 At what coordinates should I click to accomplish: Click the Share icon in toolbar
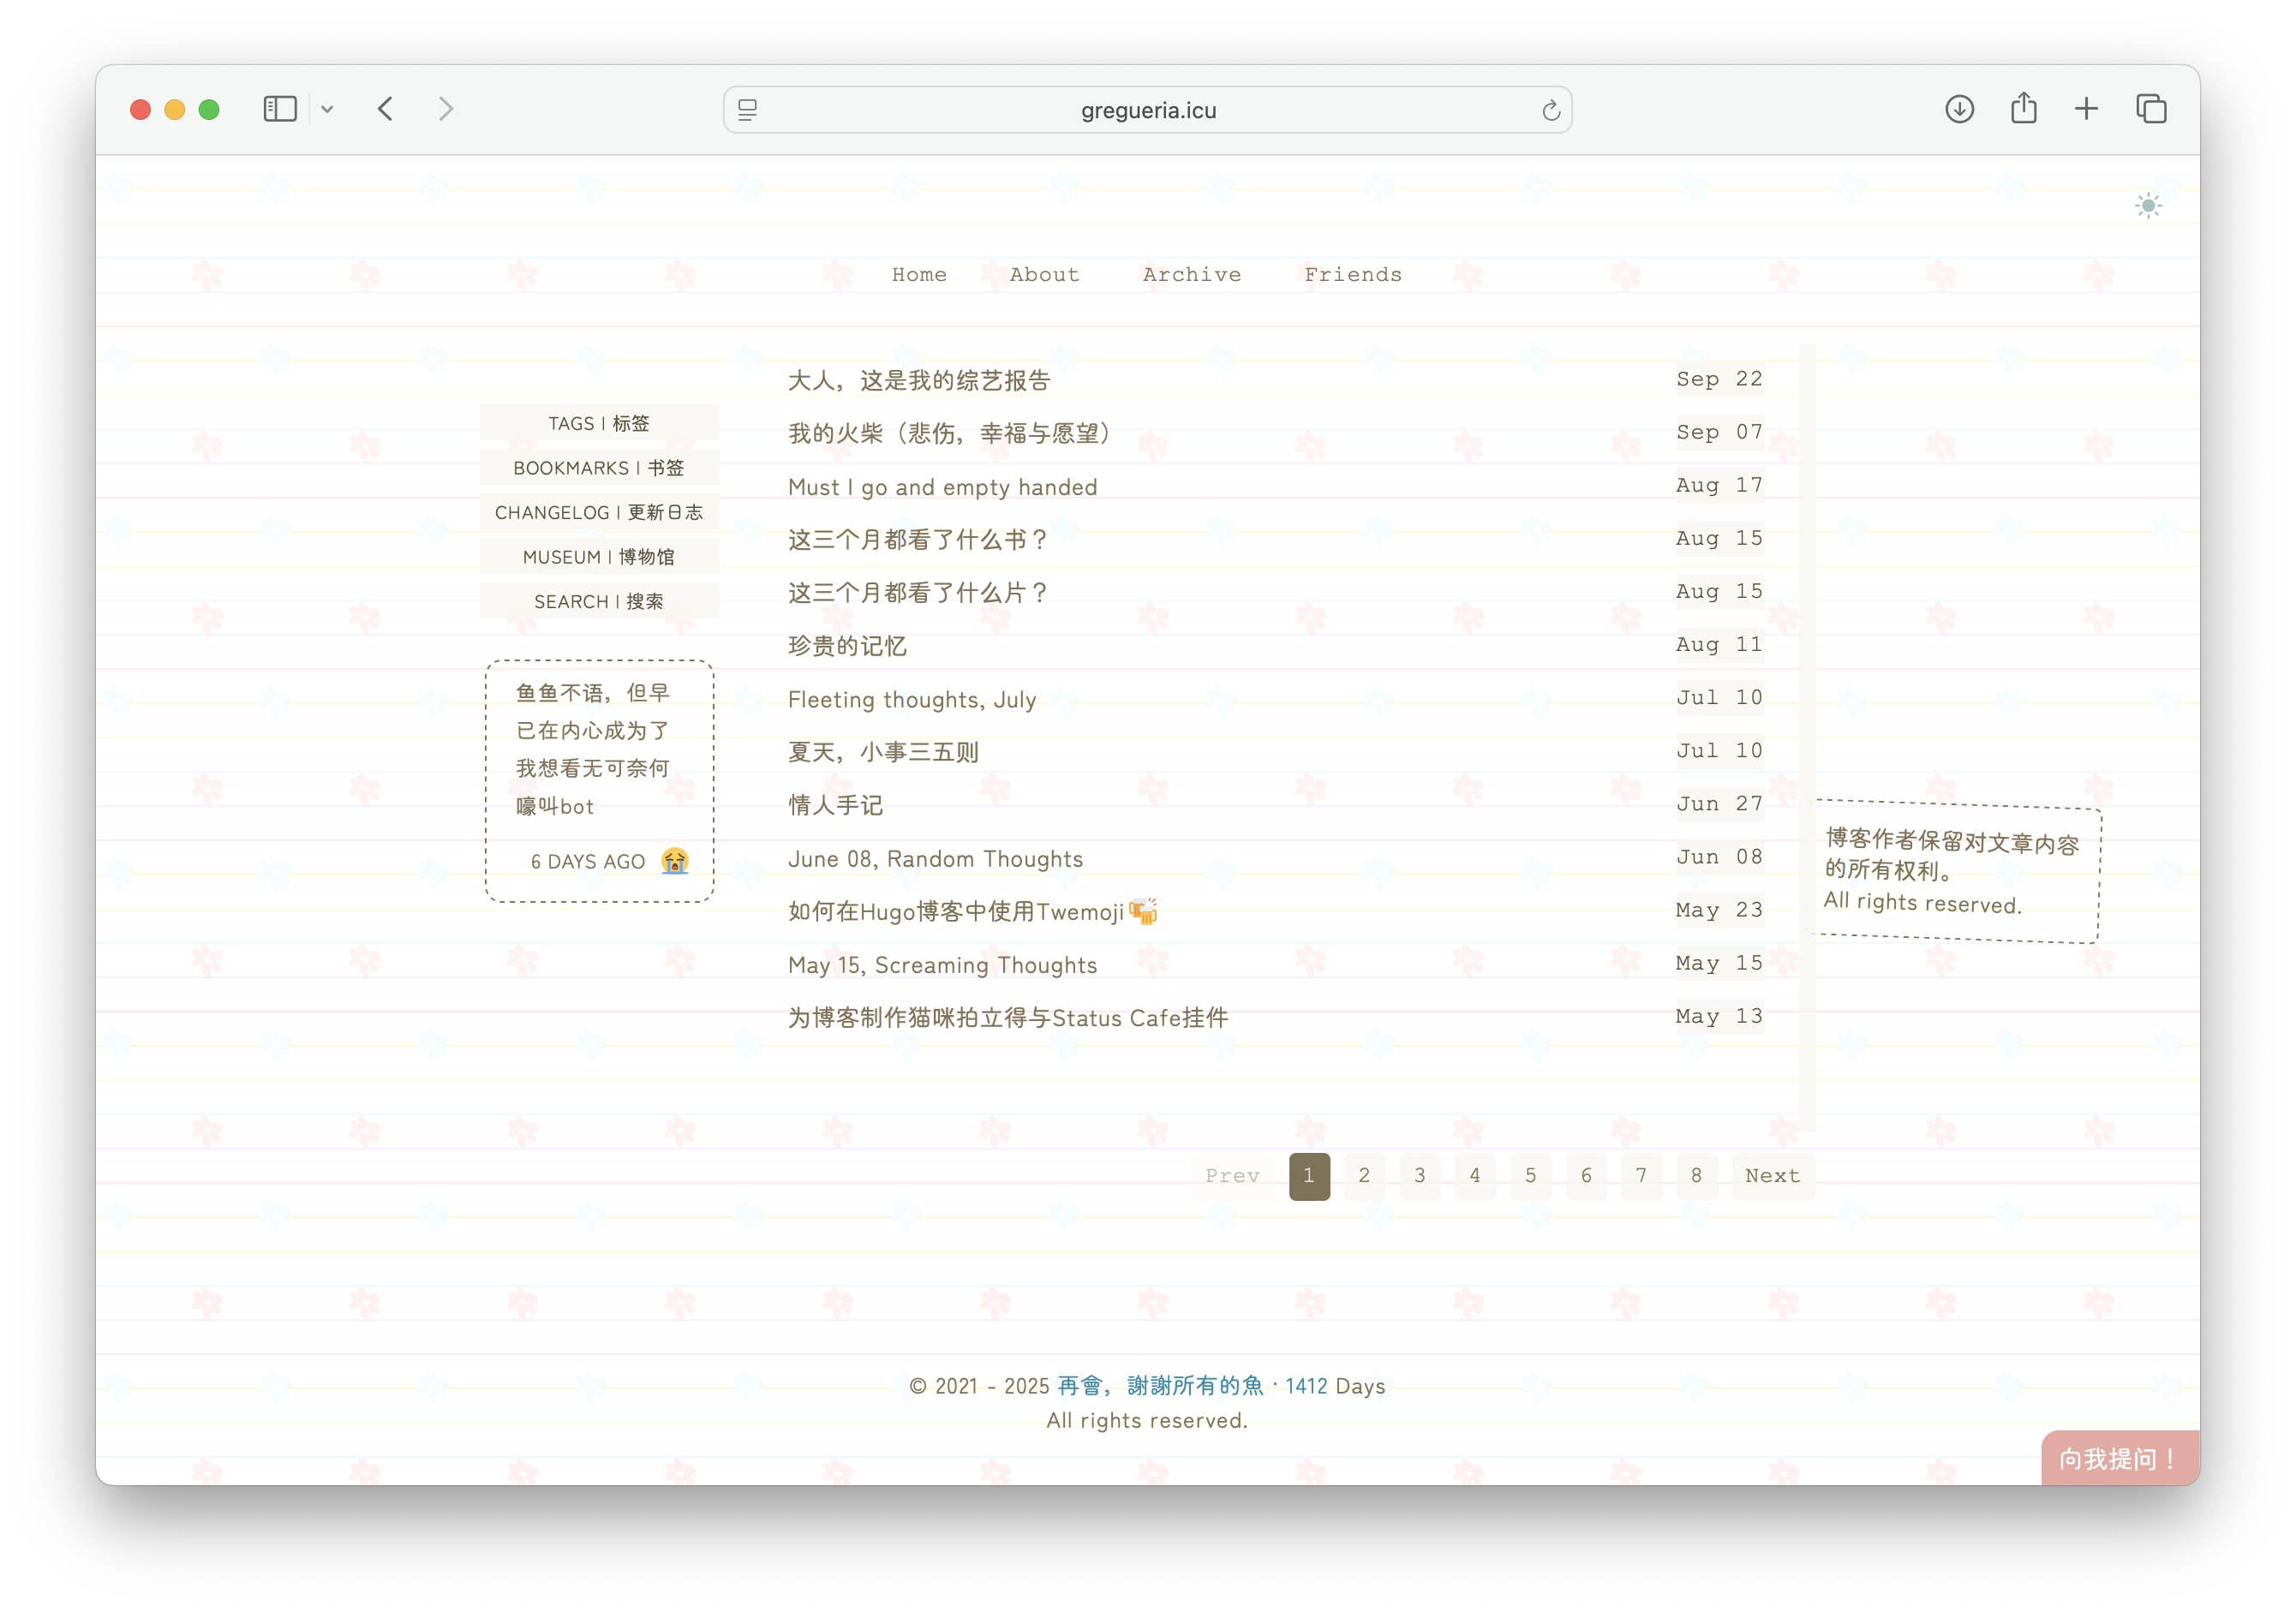2023,108
